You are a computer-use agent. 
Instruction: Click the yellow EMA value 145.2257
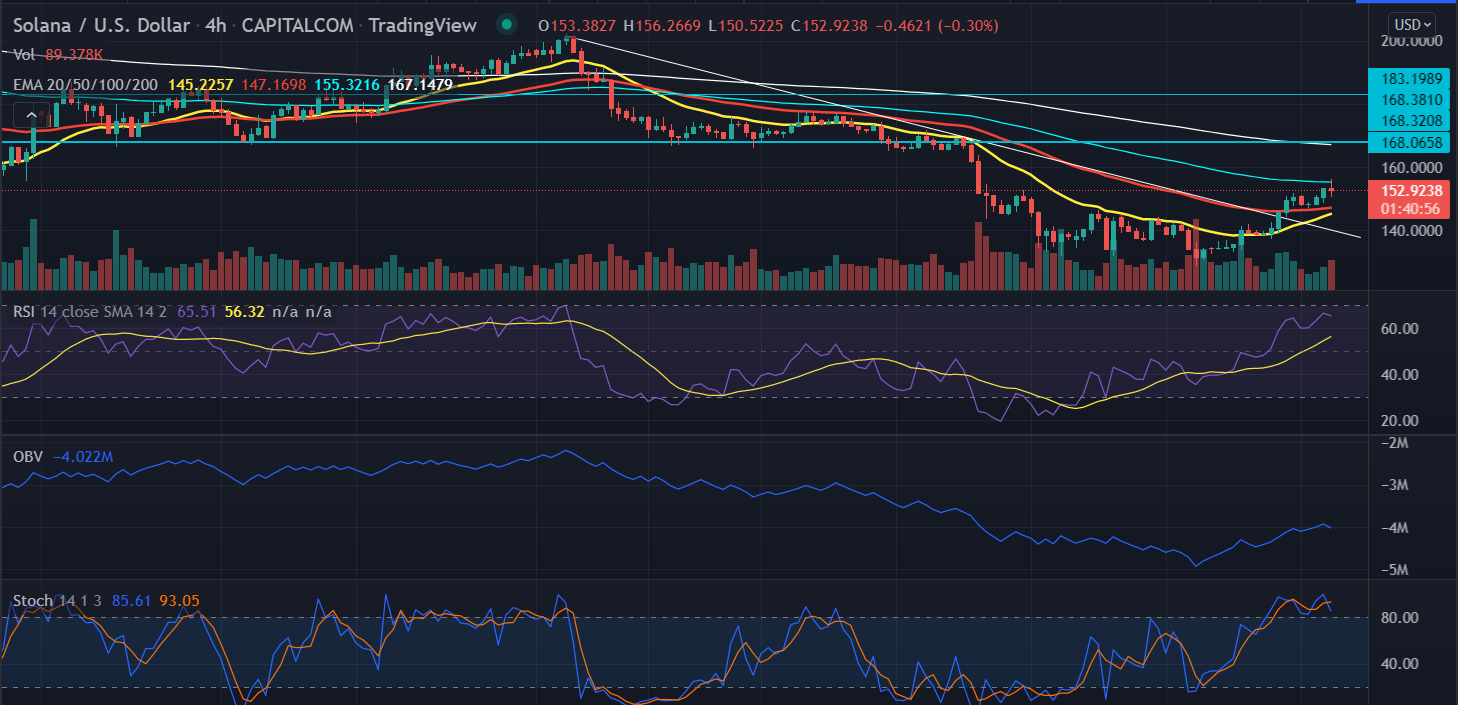(202, 85)
